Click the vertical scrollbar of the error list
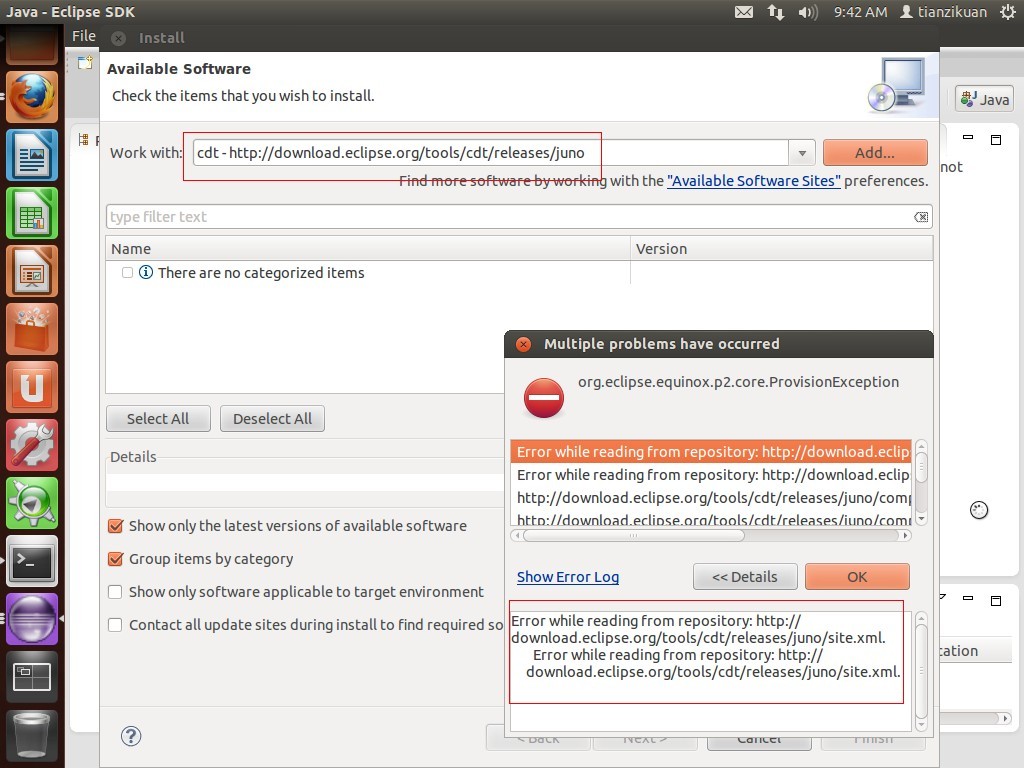This screenshot has height=768, width=1024. pos(921,482)
